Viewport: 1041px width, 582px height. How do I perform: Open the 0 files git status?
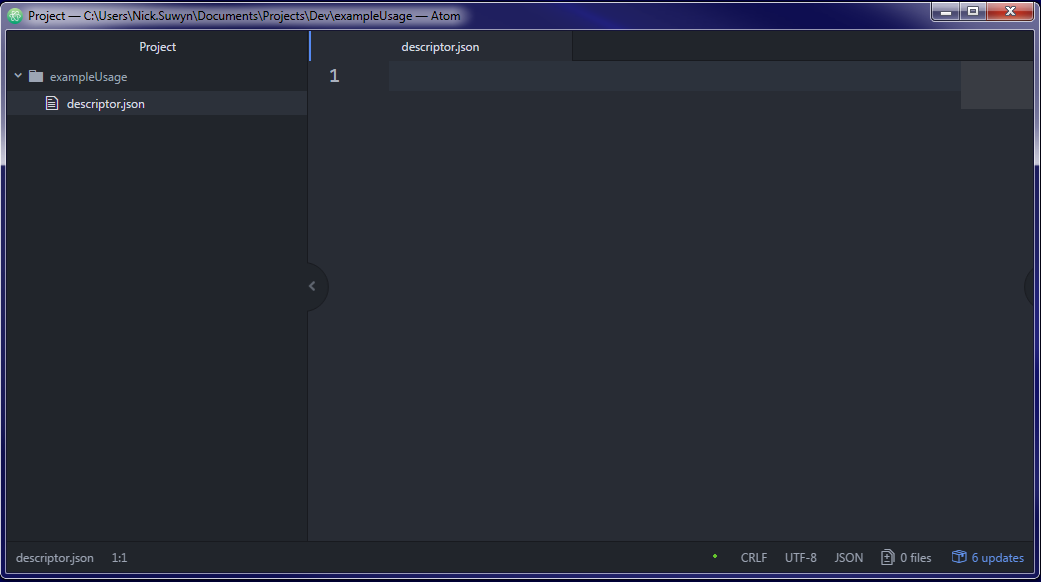click(916, 558)
